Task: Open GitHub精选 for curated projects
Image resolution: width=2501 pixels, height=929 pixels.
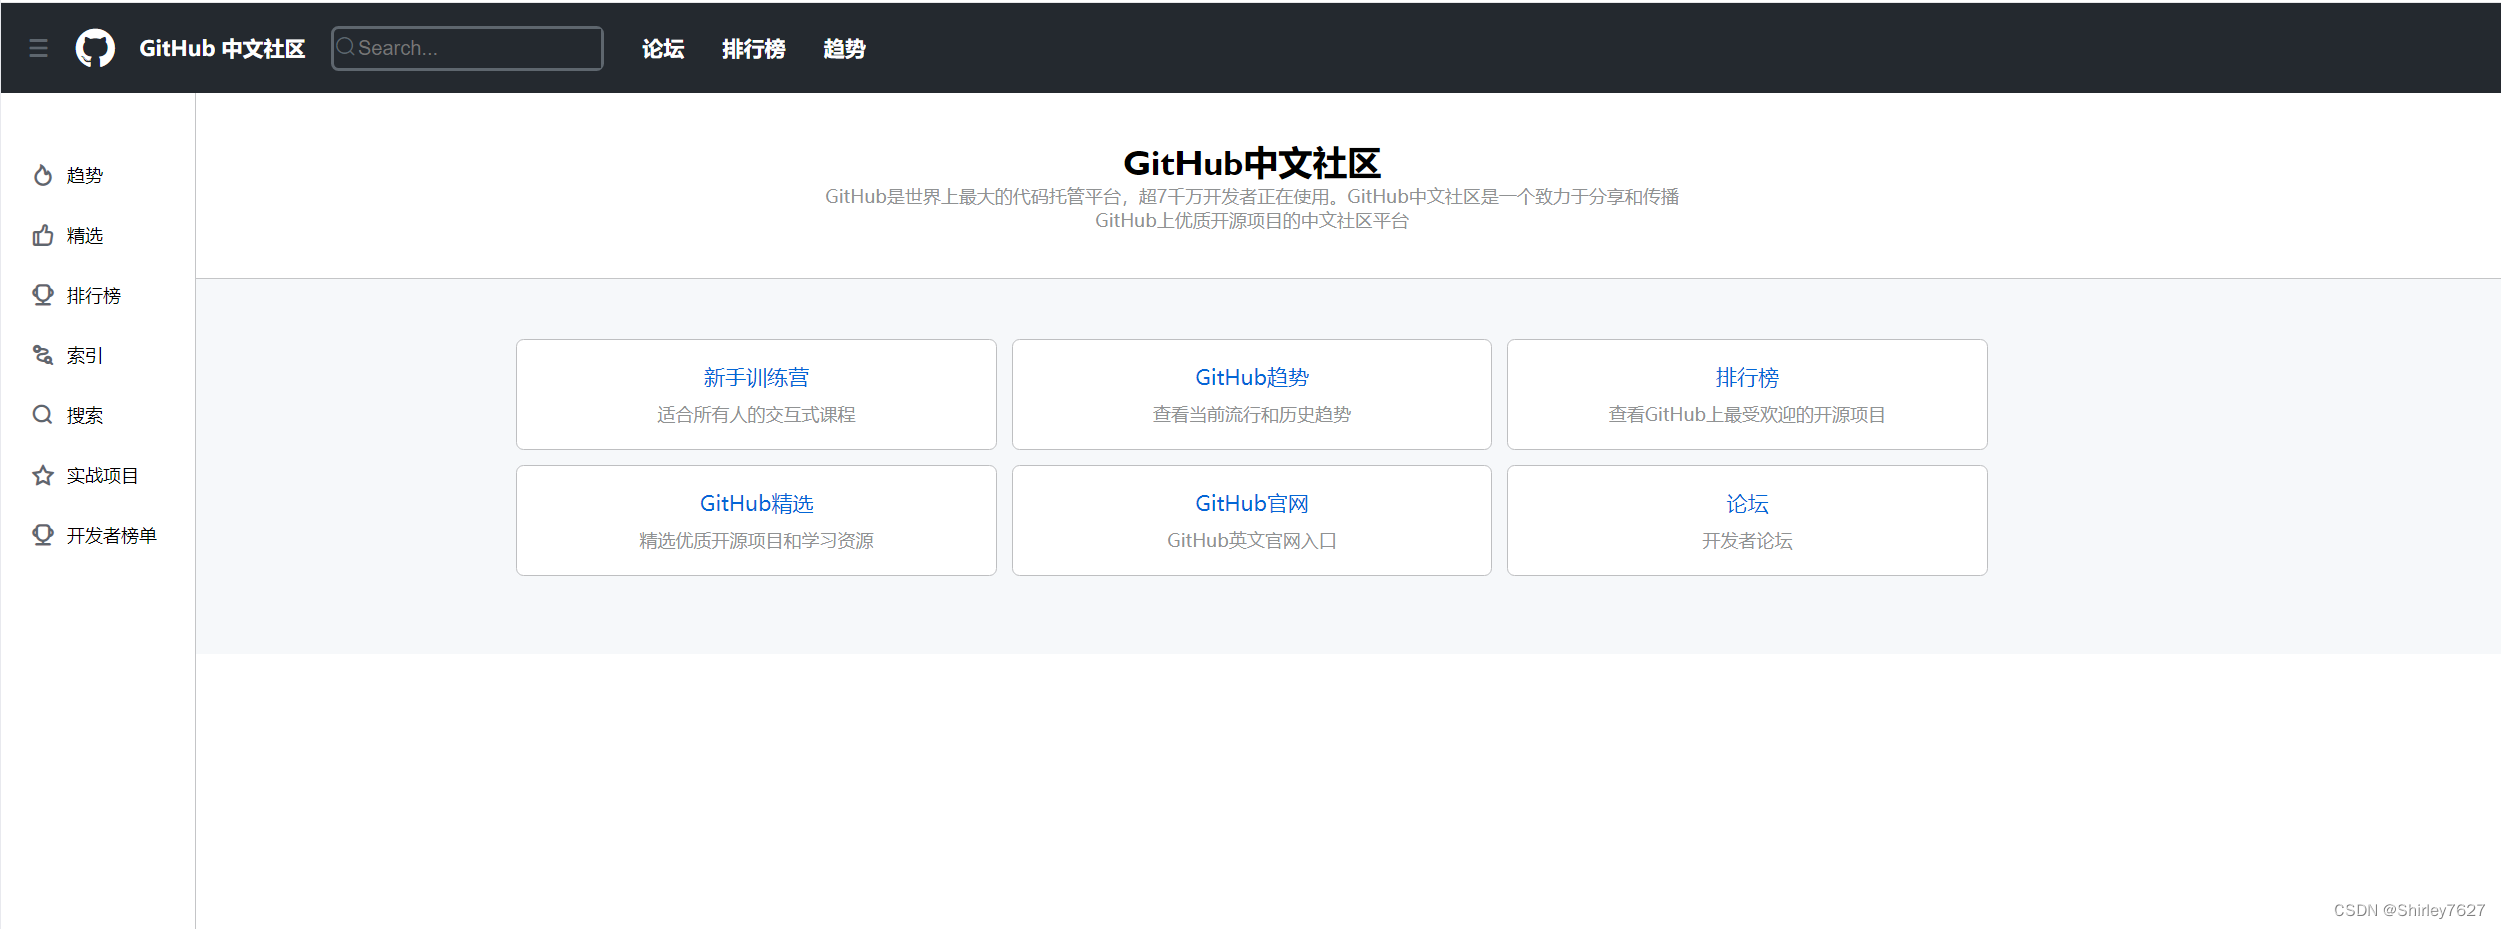Action: 756,503
